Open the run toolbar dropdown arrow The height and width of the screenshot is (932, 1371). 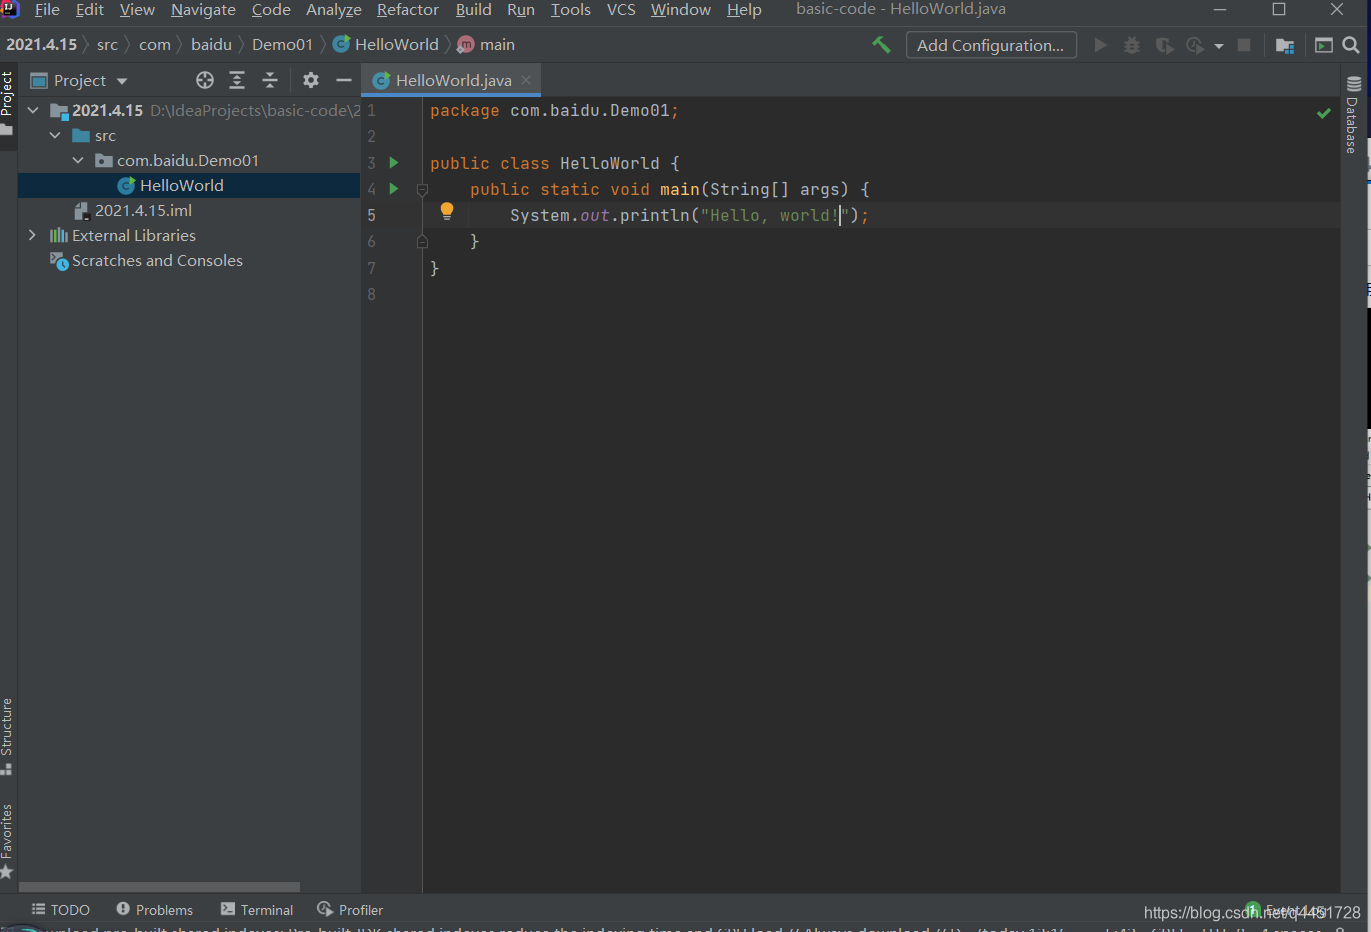(1219, 46)
